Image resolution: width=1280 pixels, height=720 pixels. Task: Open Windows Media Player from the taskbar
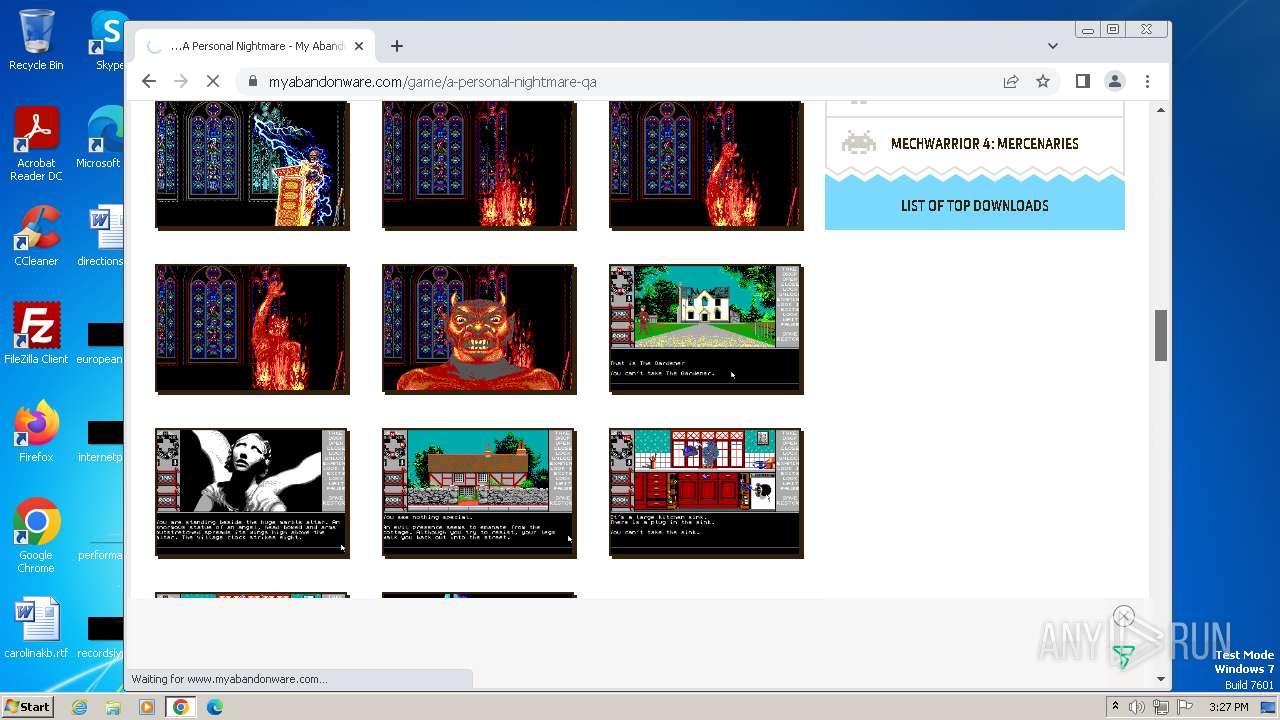(x=147, y=707)
